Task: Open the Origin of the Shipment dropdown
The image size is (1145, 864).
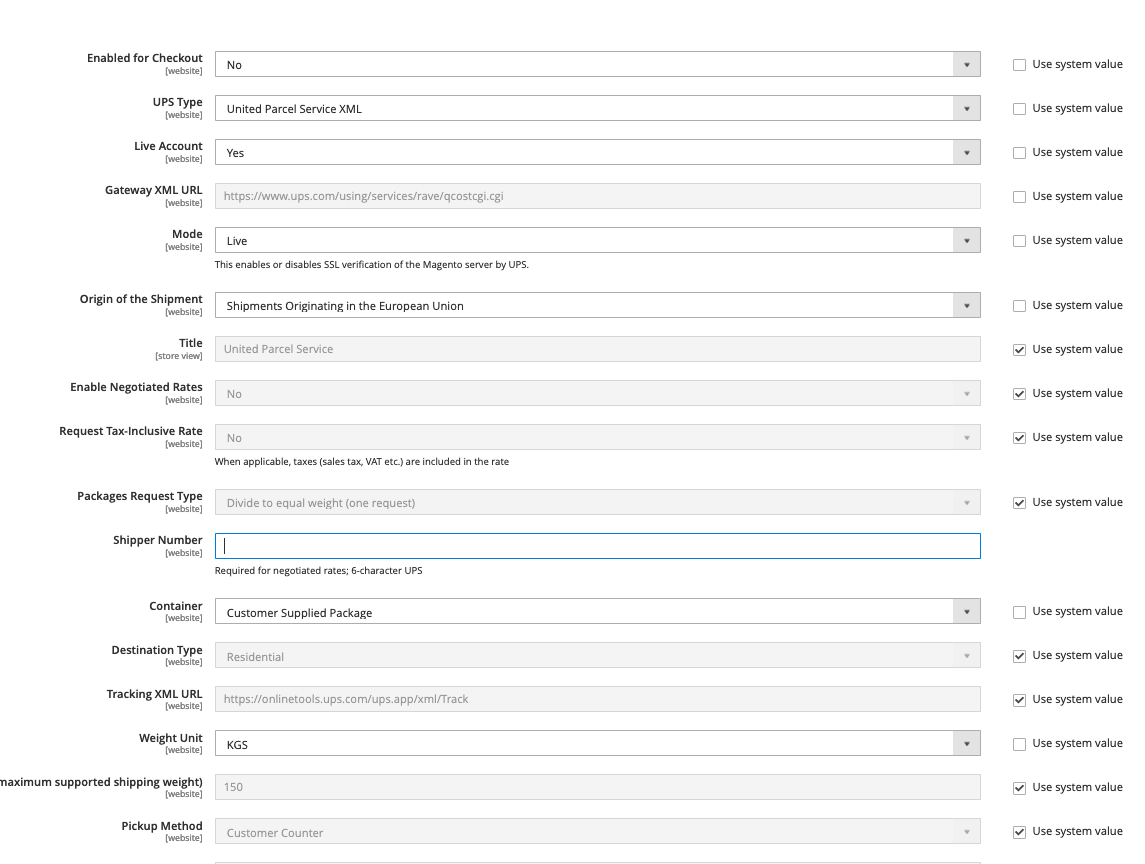Action: [x=597, y=306]
